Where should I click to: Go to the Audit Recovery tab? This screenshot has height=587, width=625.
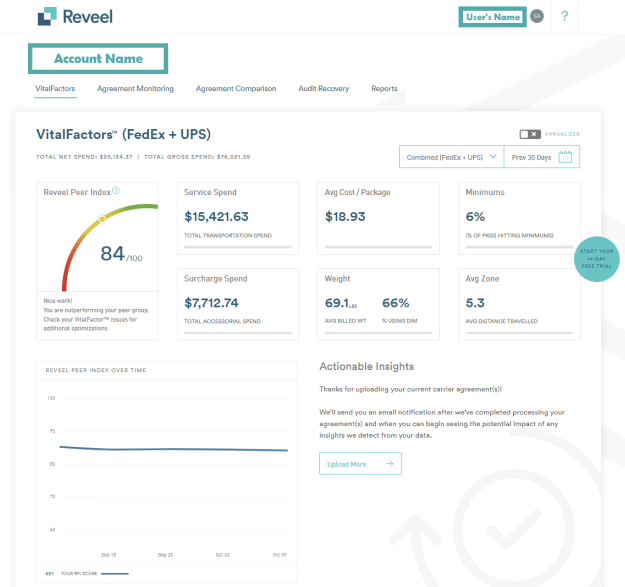pos(324,88)
